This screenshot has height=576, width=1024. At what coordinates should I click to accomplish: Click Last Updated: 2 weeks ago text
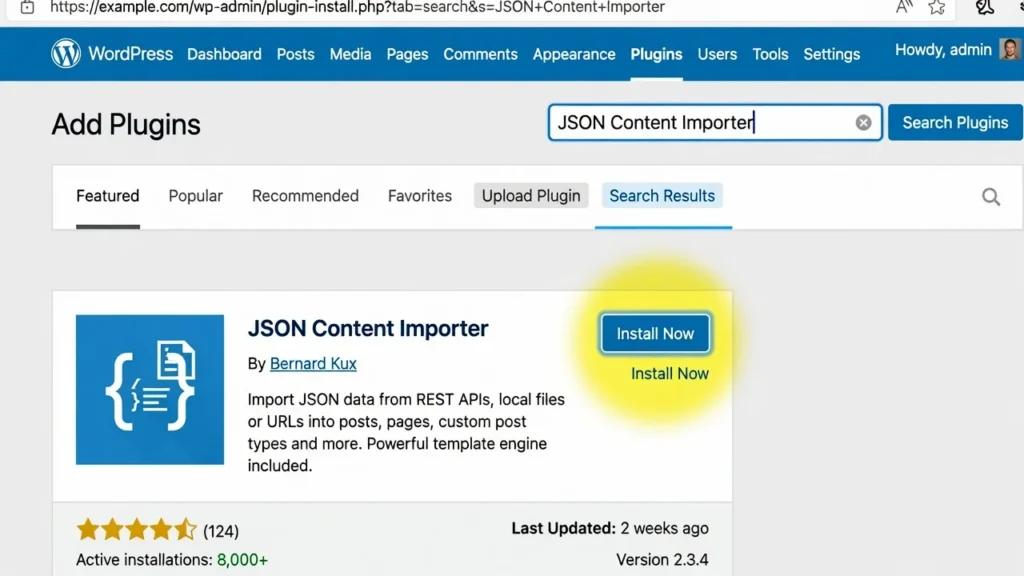610,528
